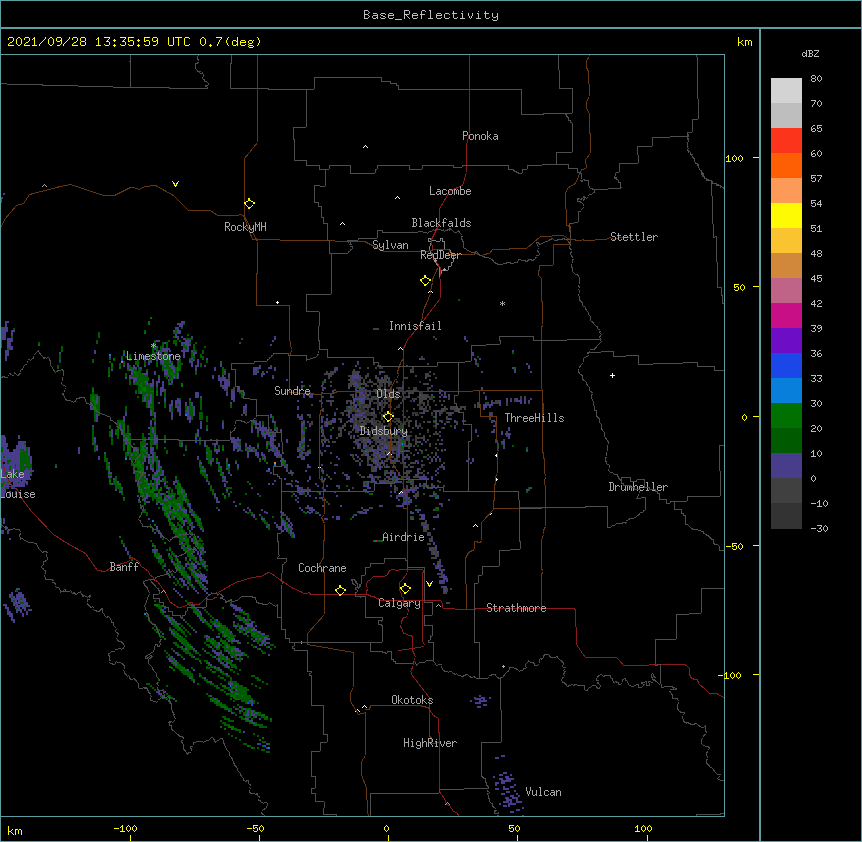The image size is (862, 842).
Task: Click the Sundre city label
Action: click(292, 391)
